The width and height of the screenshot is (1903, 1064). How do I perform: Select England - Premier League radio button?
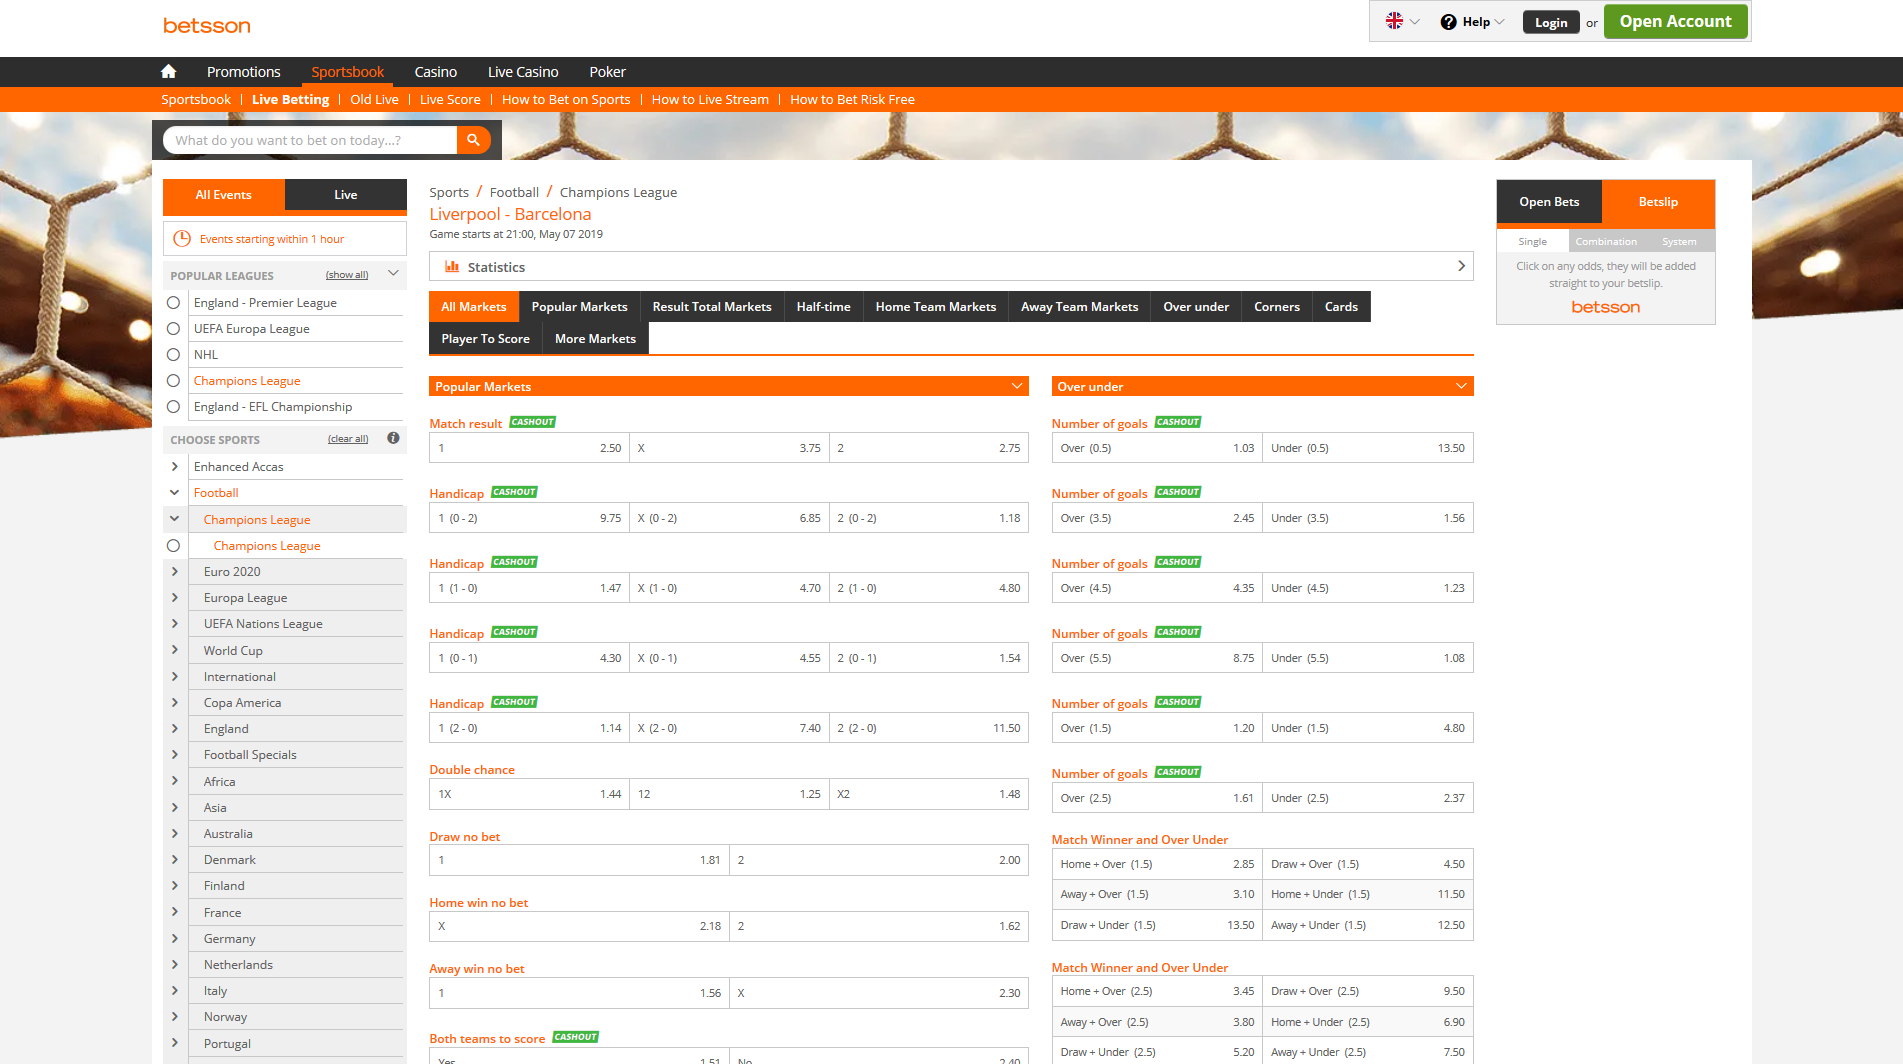[x=173, y=303]
